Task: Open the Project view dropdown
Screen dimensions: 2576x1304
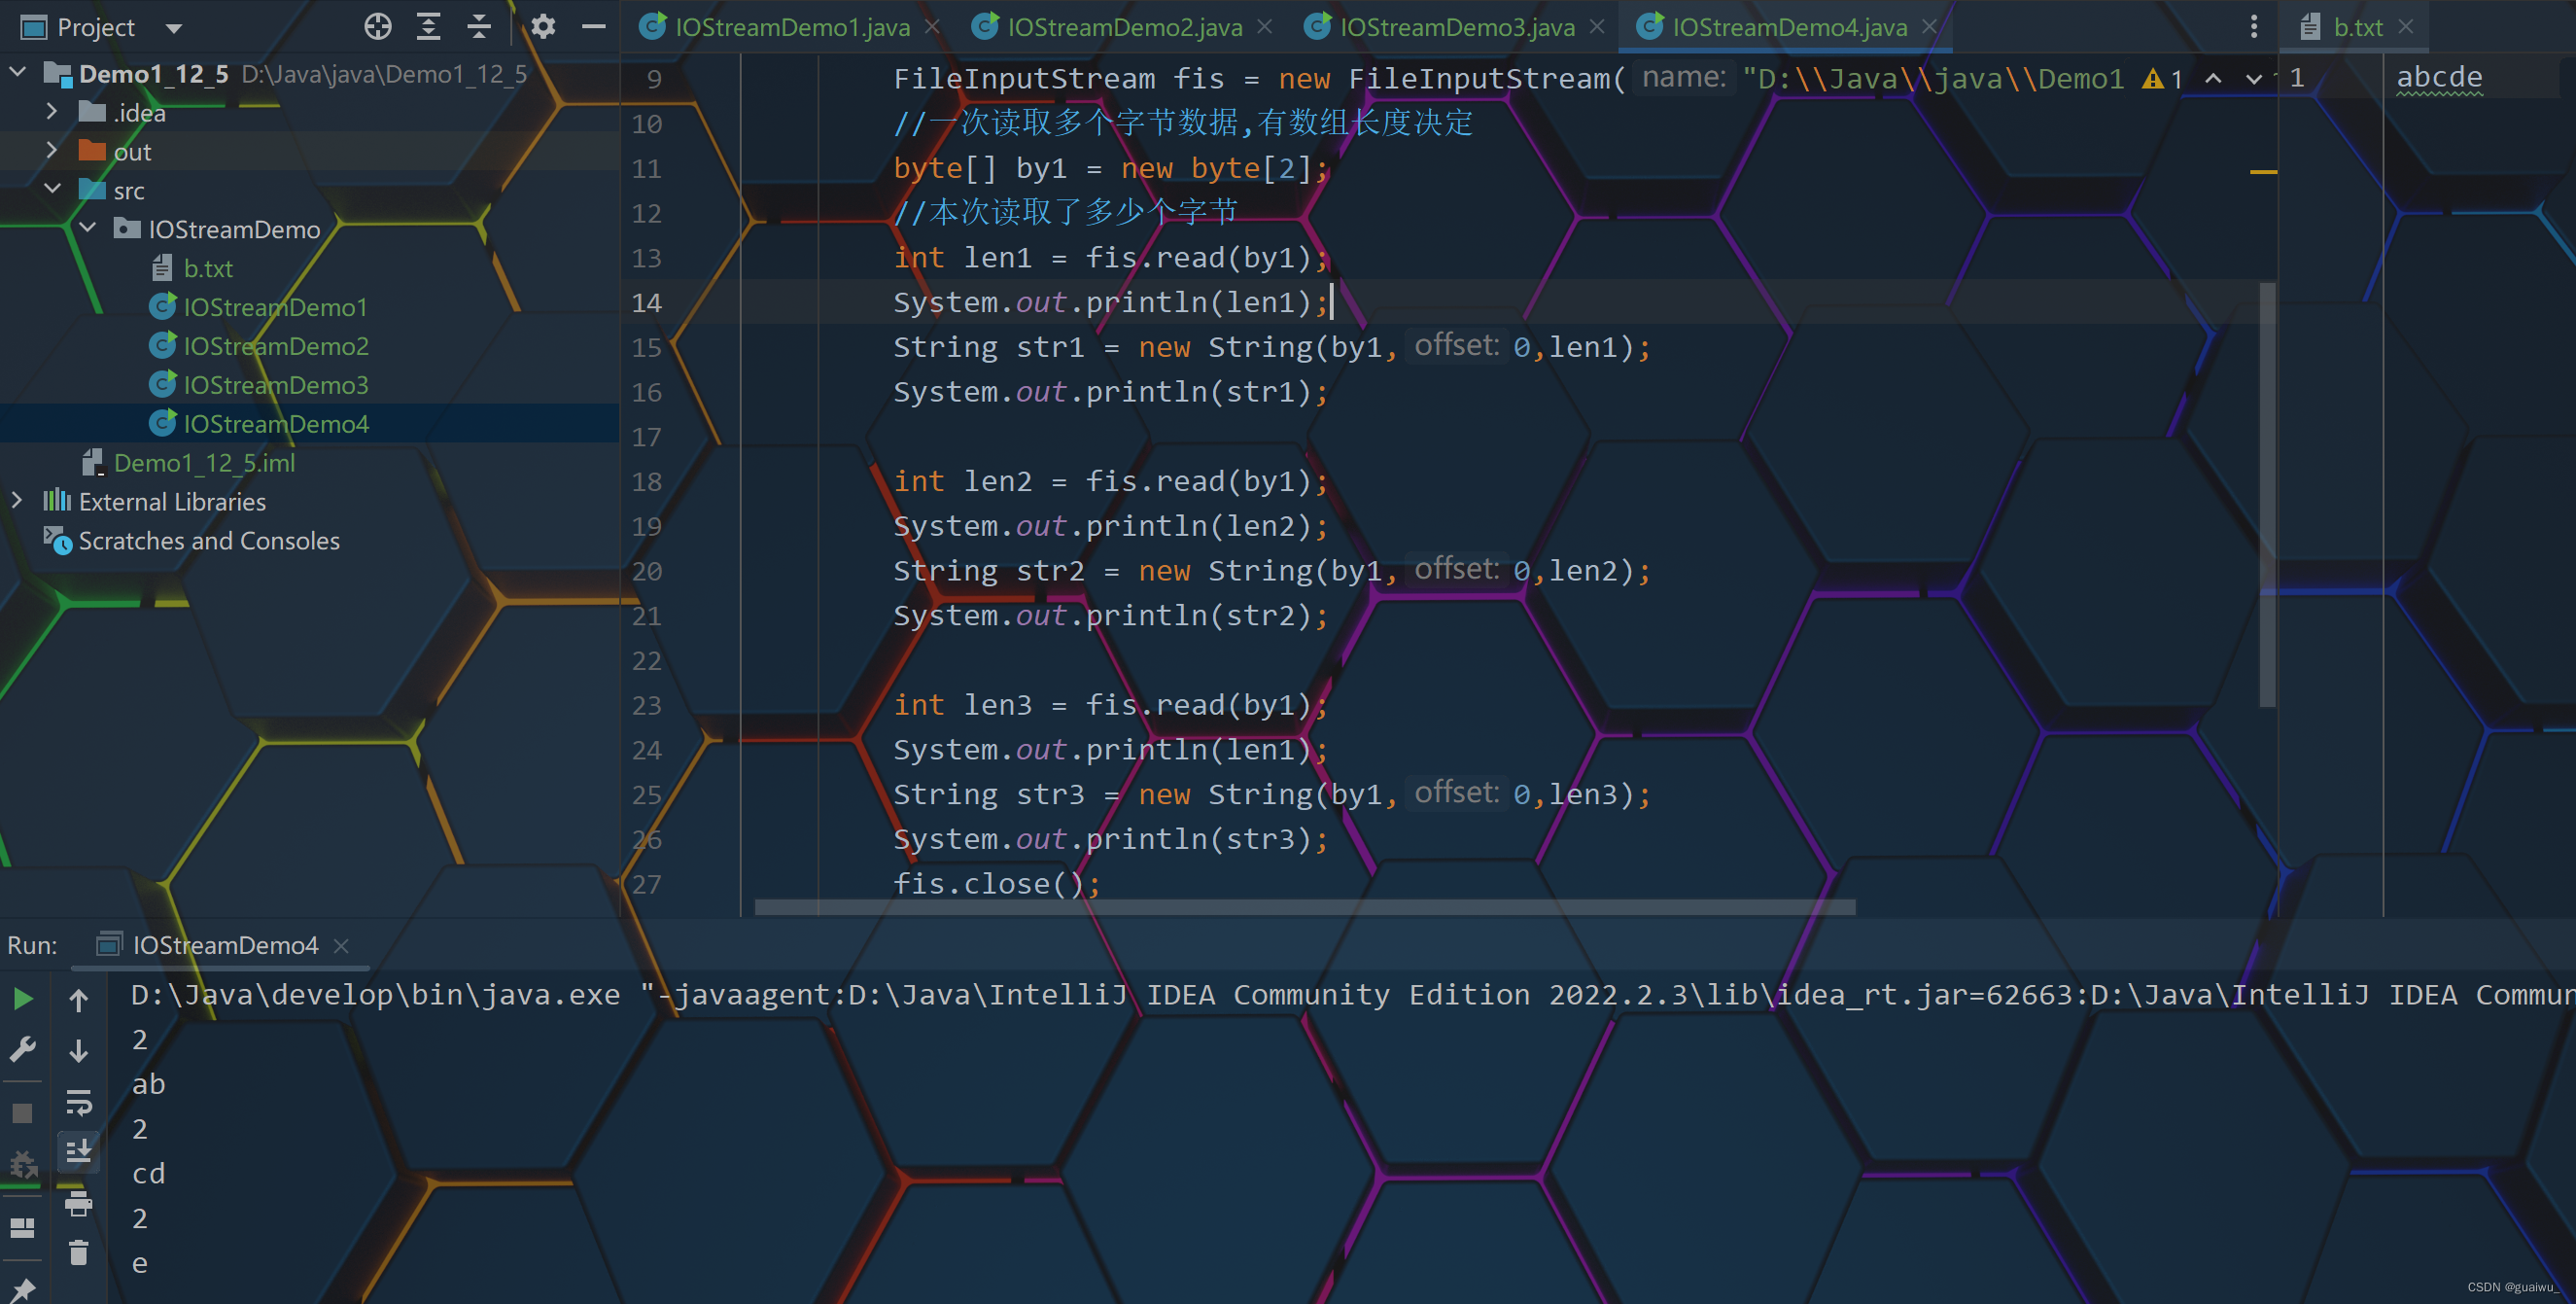Action: [174, 28]
